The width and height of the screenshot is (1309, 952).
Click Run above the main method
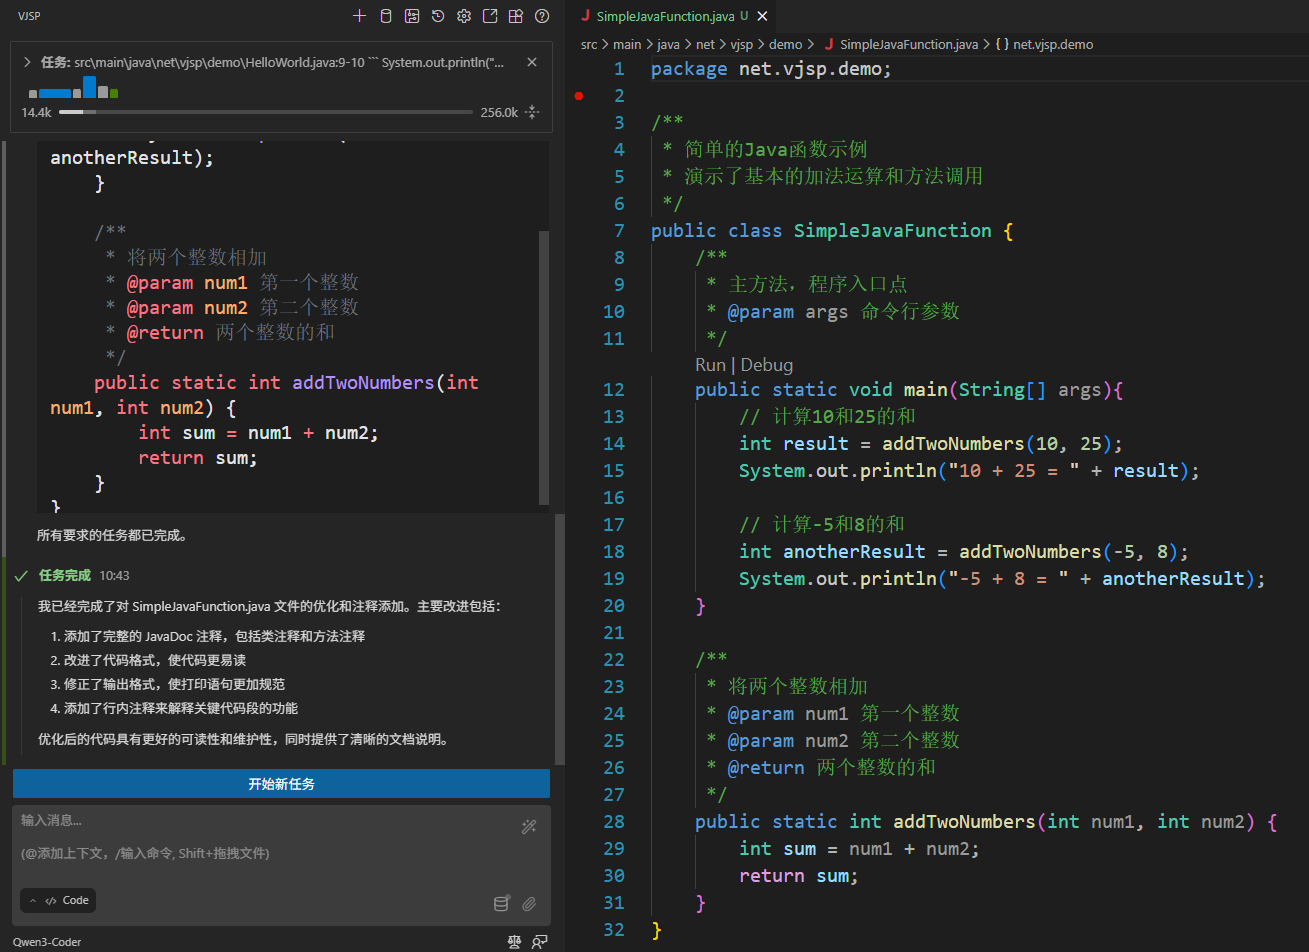point(710,365)
